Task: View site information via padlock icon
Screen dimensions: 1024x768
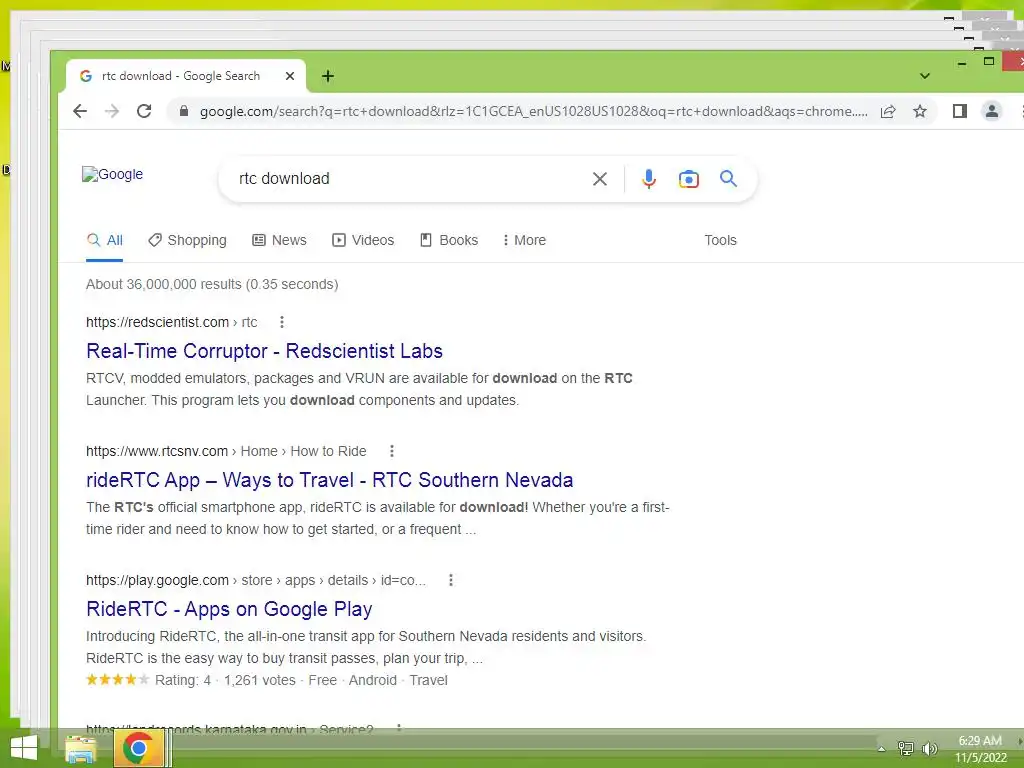Action: coord(184,111)
